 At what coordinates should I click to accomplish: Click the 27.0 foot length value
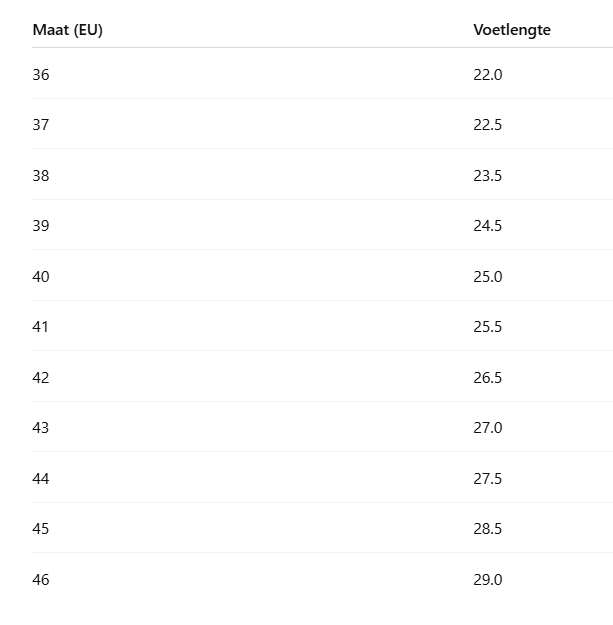pyautogui.click(x=488, y=428)
